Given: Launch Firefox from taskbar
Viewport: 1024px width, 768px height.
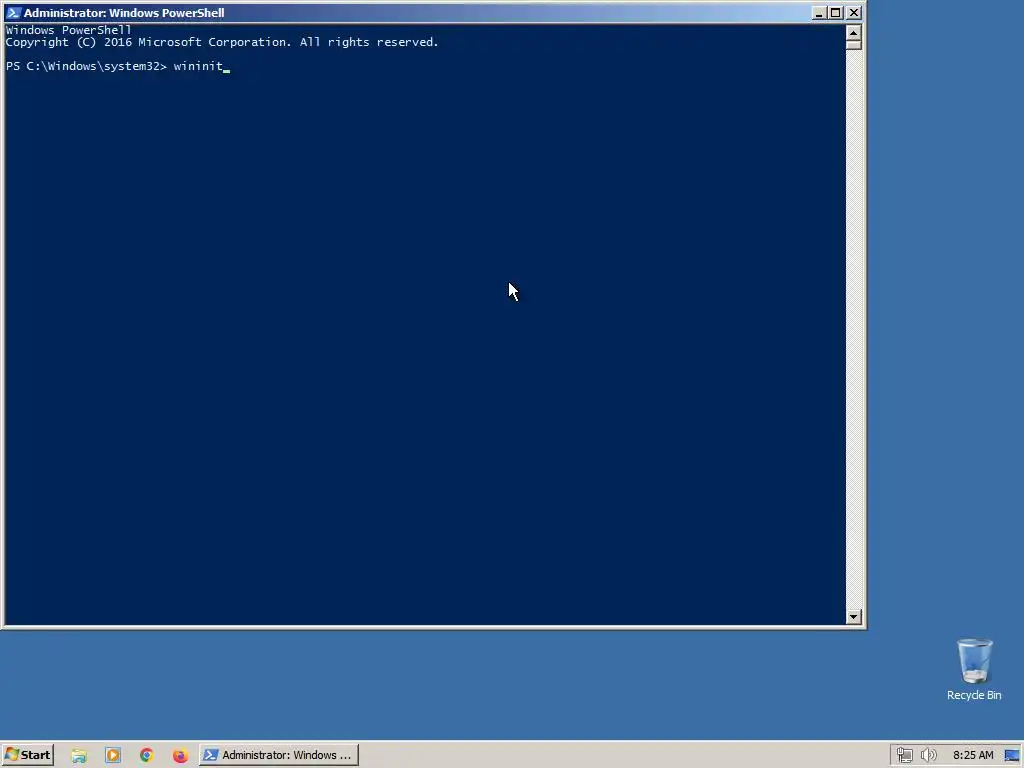Looking at the screenshot, I should click(180, 756).
